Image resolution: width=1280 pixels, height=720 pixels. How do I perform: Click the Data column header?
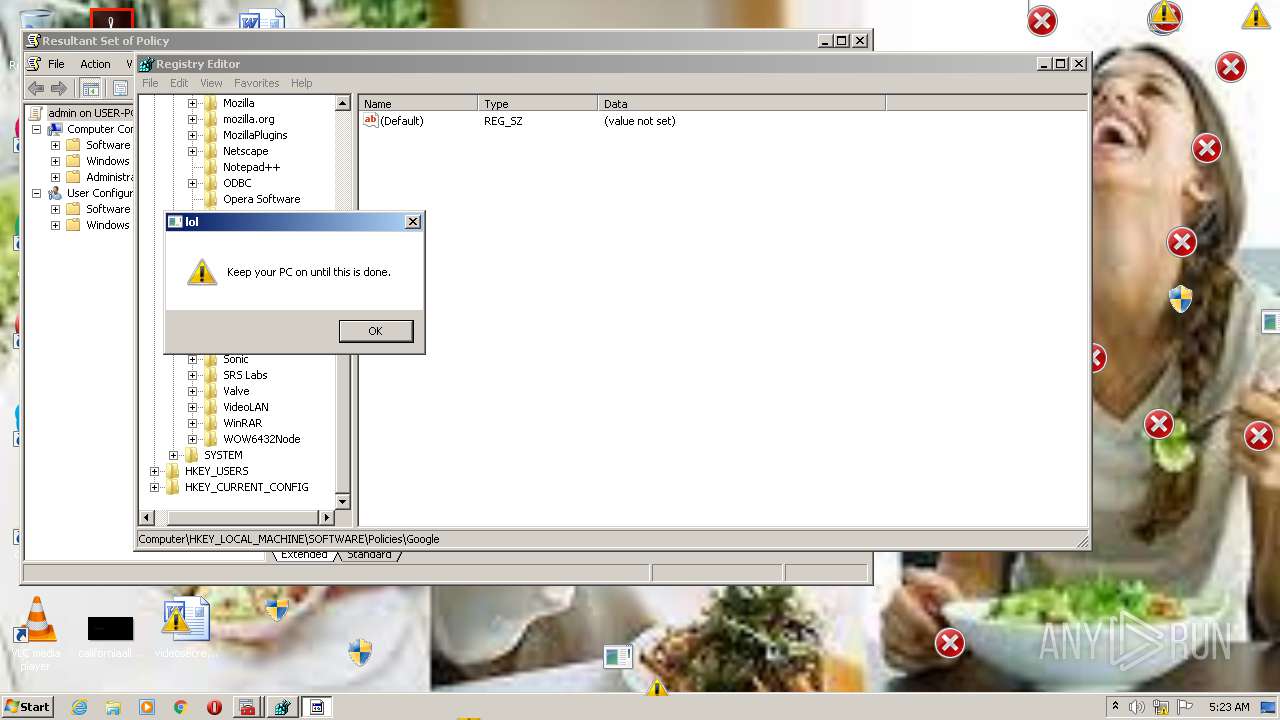pos(742,104)
